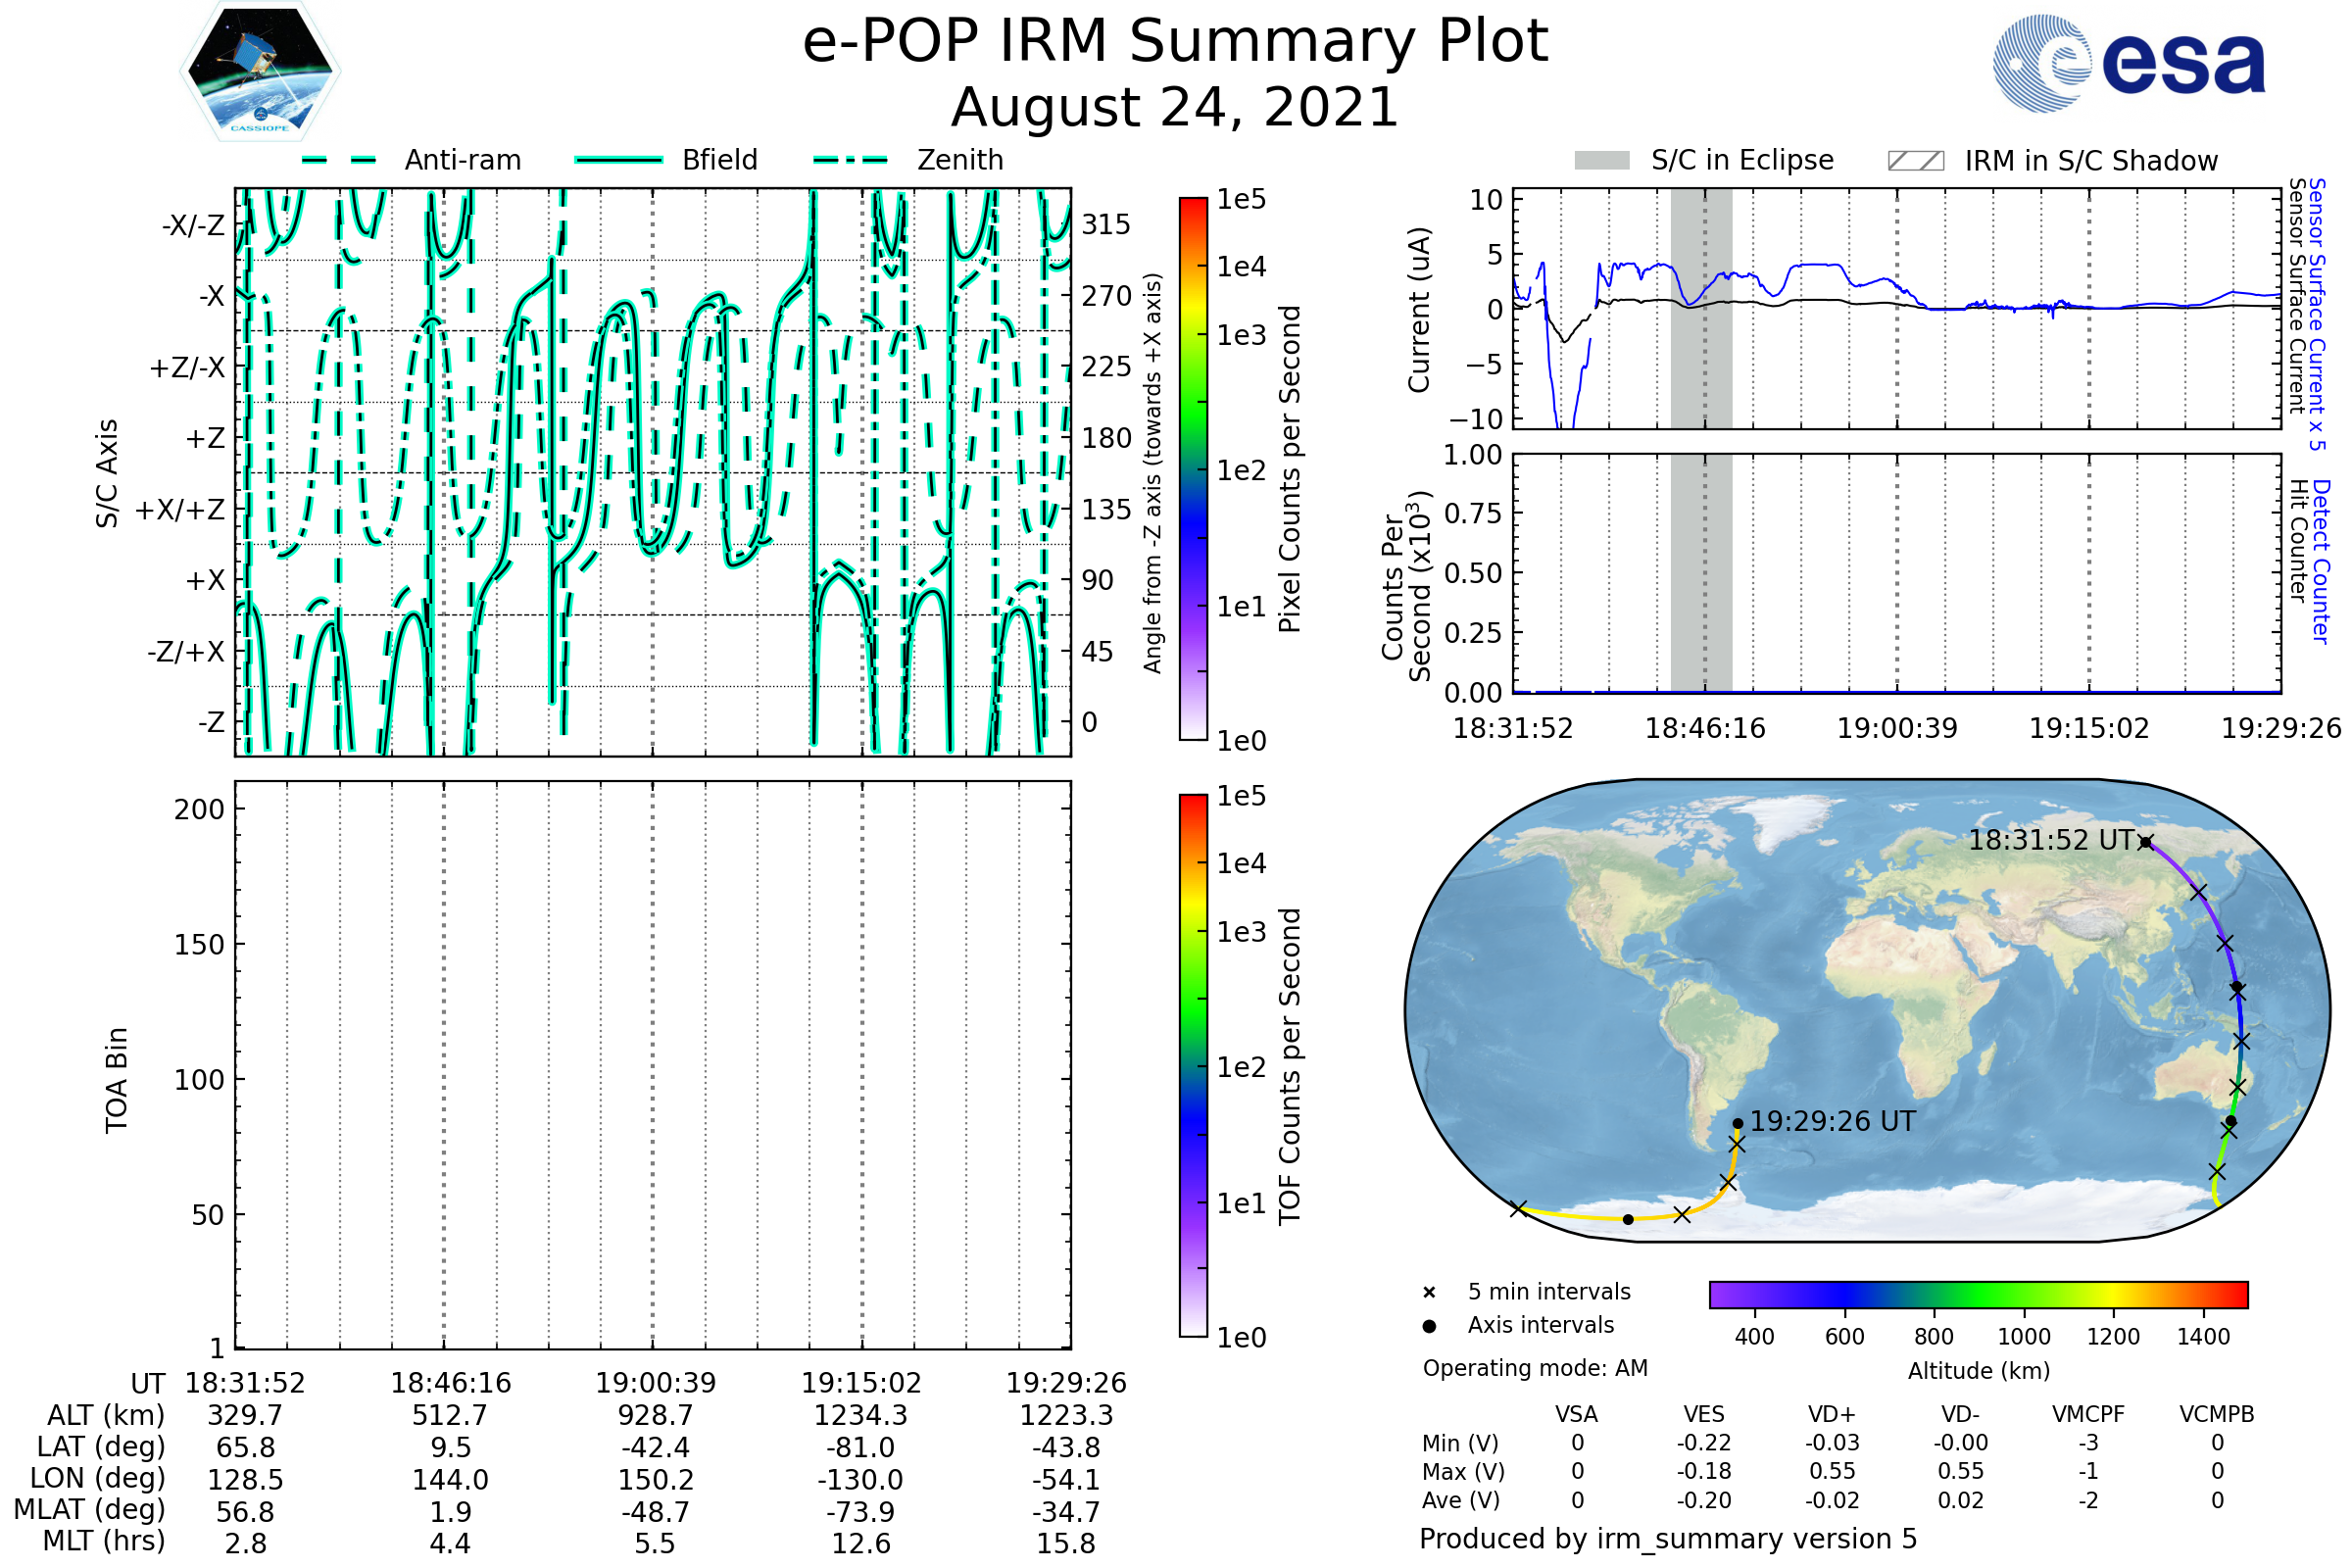Click the ESA logo
This screenshot has width=2352, height=1568.
point(2129,64)
